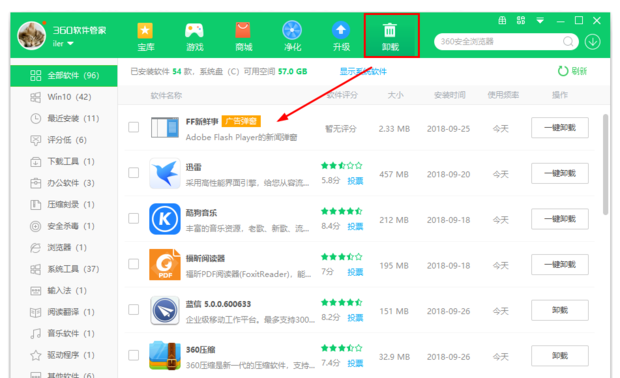The width and height of the screenshot is (620, 378).
Task: Open the 卸载 uninstall tab
Action: point(391,36)
